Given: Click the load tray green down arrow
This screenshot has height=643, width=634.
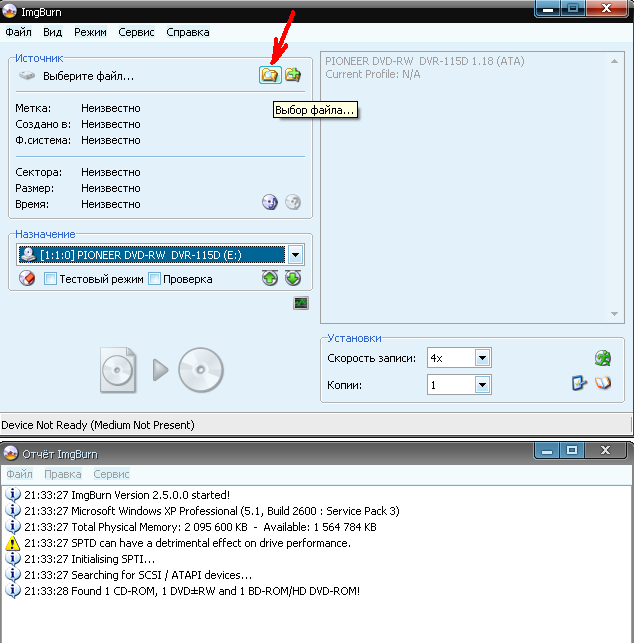Looking at the screenshot, I should pos(293,278).
